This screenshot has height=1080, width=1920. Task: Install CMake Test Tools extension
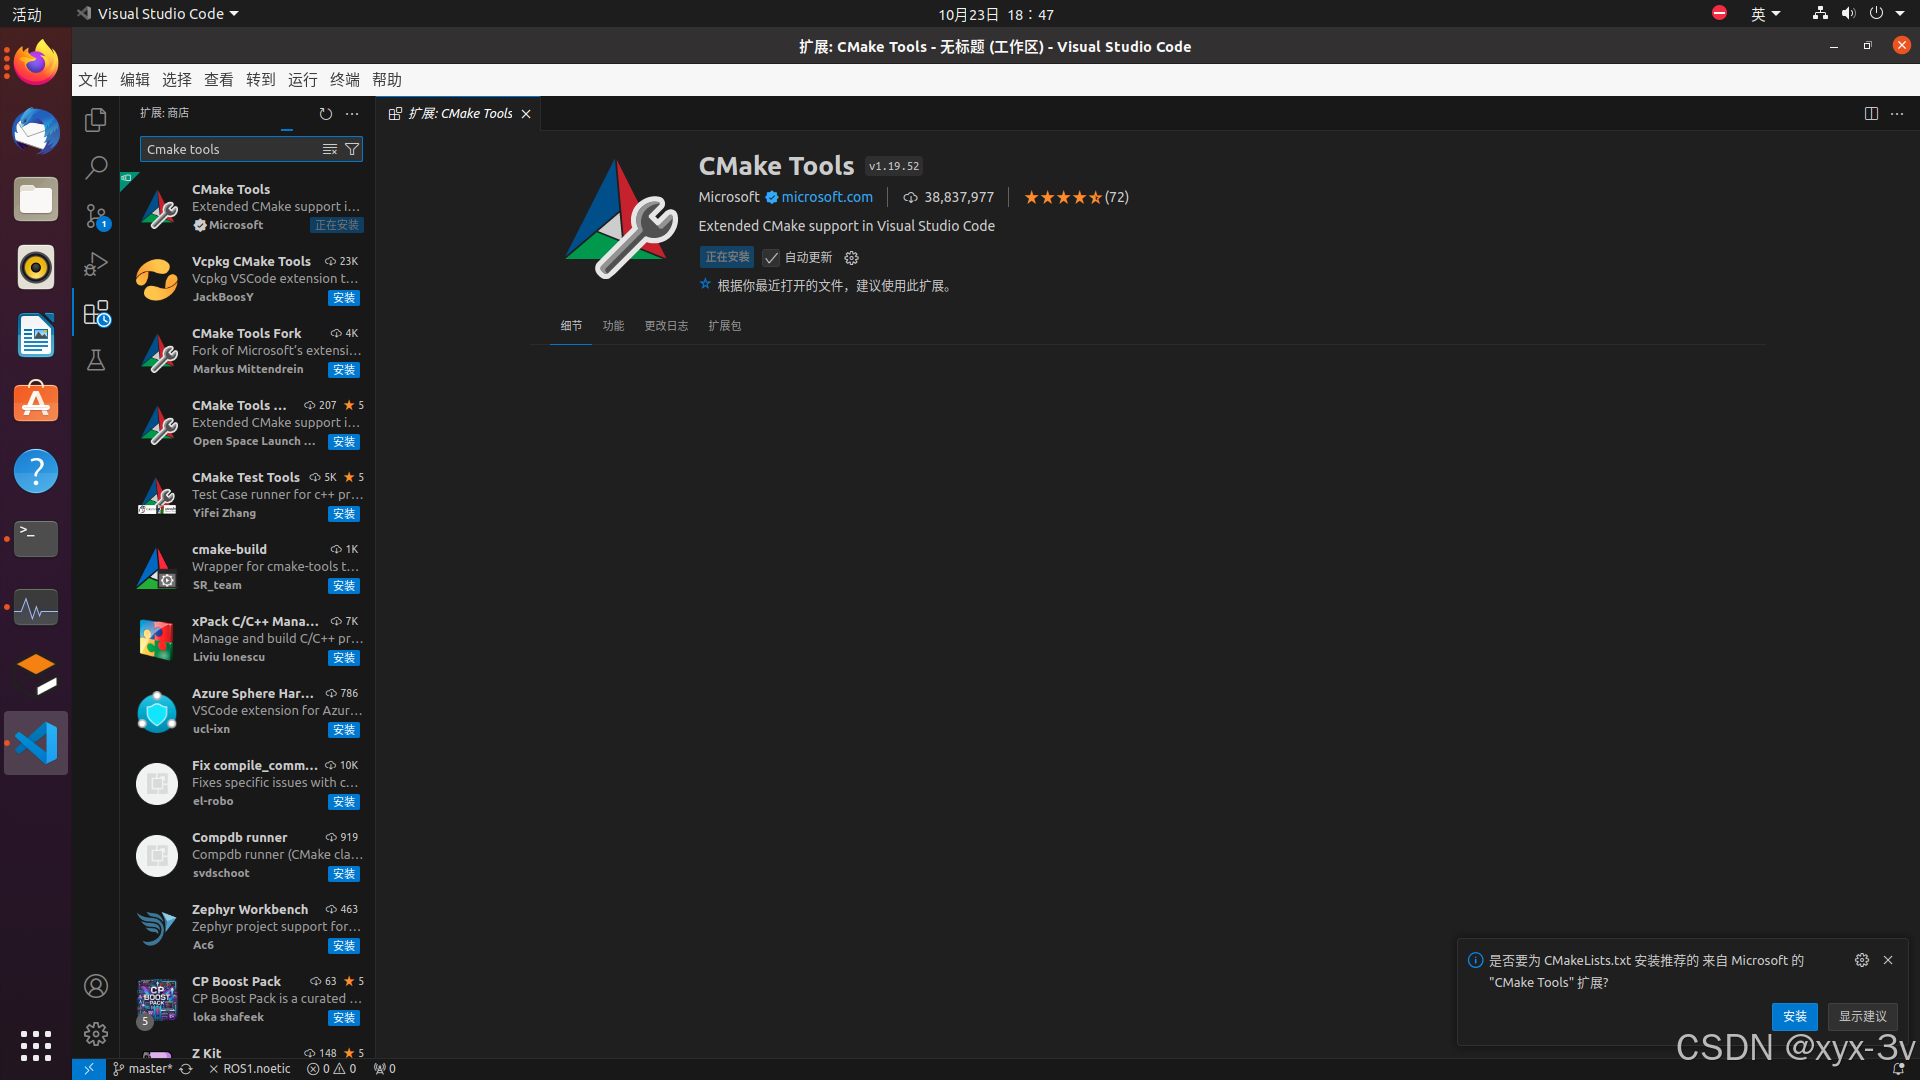tap(344, 514)
